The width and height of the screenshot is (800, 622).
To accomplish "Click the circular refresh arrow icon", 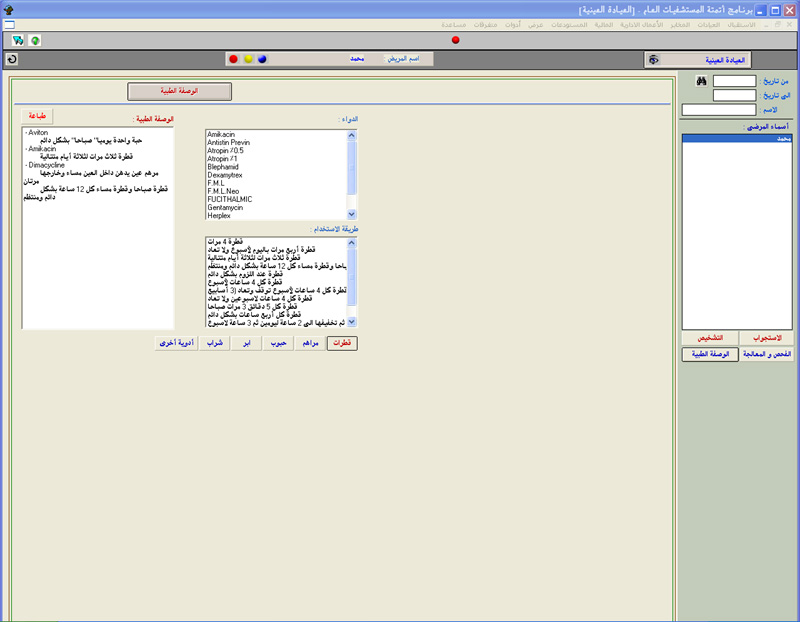I will coord(11,59).
